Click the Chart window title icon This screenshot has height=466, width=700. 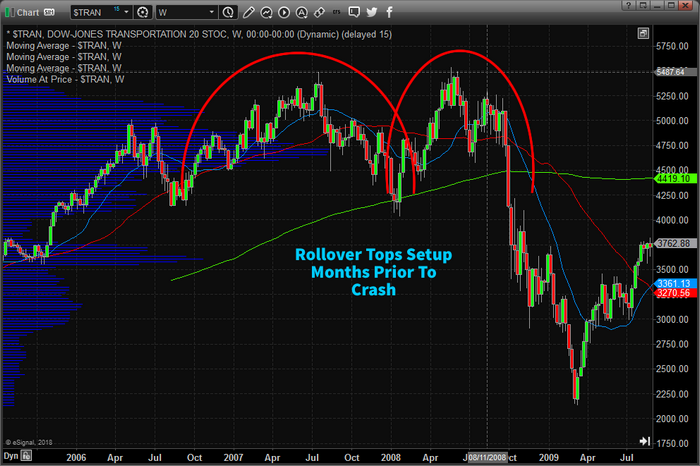10,12
